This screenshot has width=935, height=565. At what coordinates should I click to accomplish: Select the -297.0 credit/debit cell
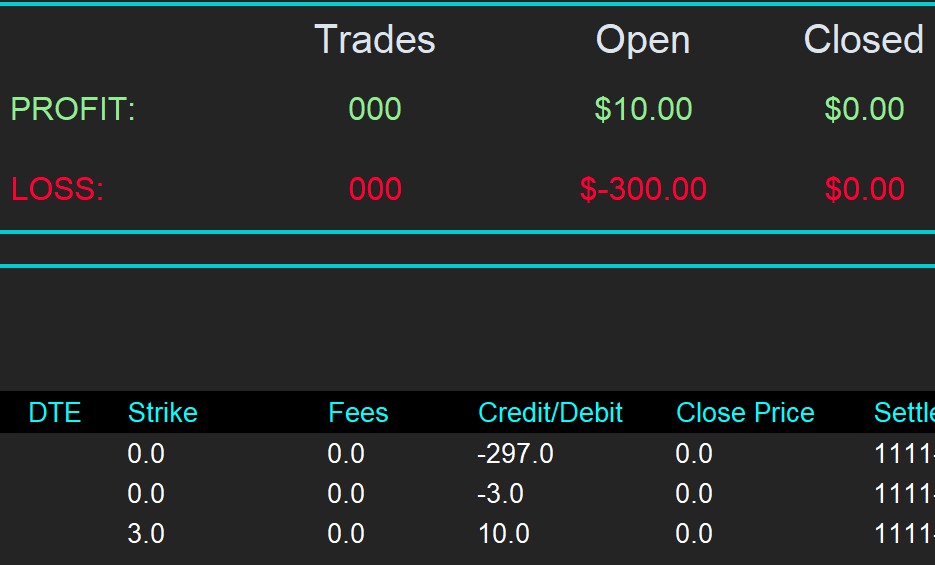click(515, 454)
